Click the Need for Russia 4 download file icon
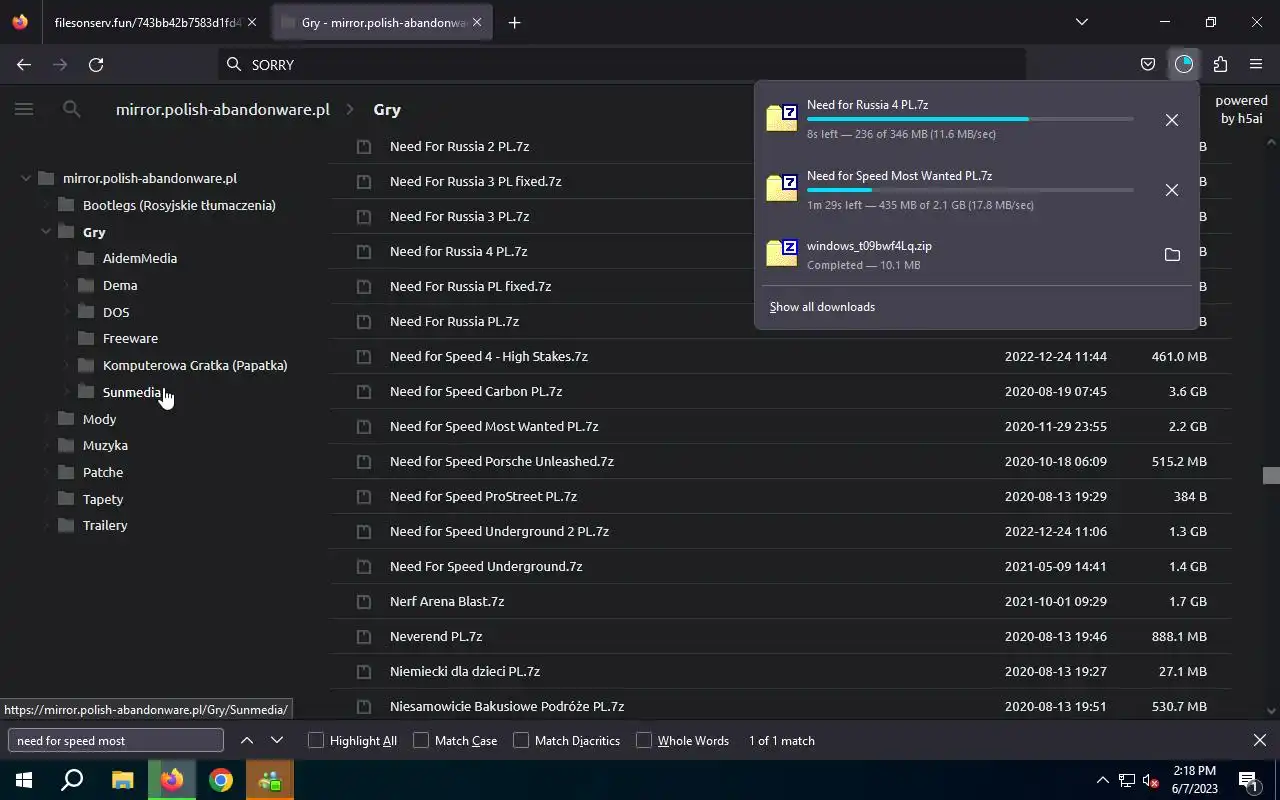 (x=782, y=116)
